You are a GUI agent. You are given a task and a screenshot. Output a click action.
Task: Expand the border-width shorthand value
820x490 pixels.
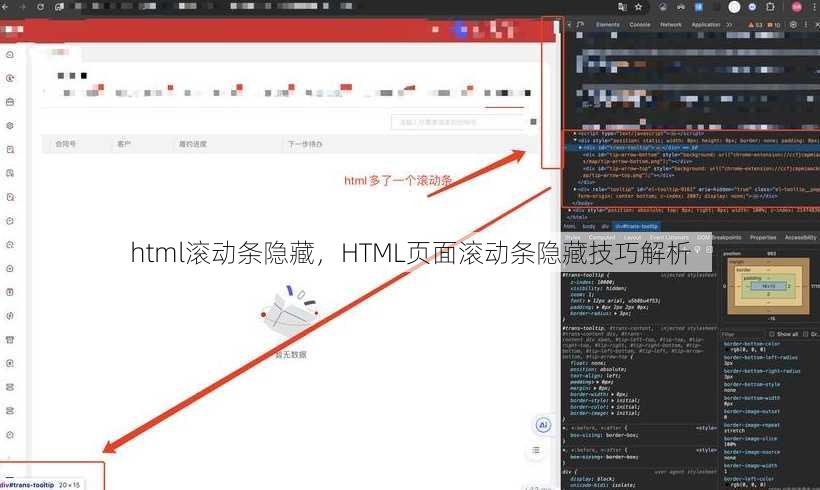[x=612, y=395]
